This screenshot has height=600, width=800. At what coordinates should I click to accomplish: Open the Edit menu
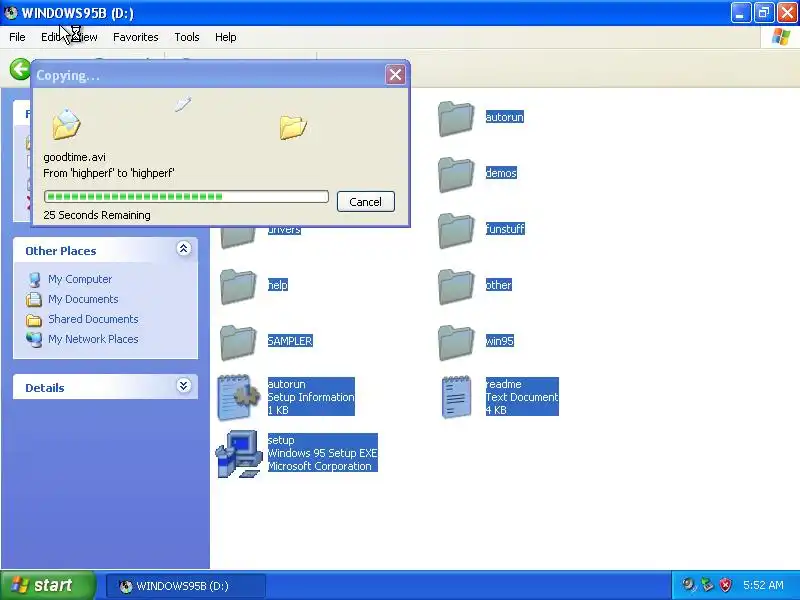tap(51, 37)
